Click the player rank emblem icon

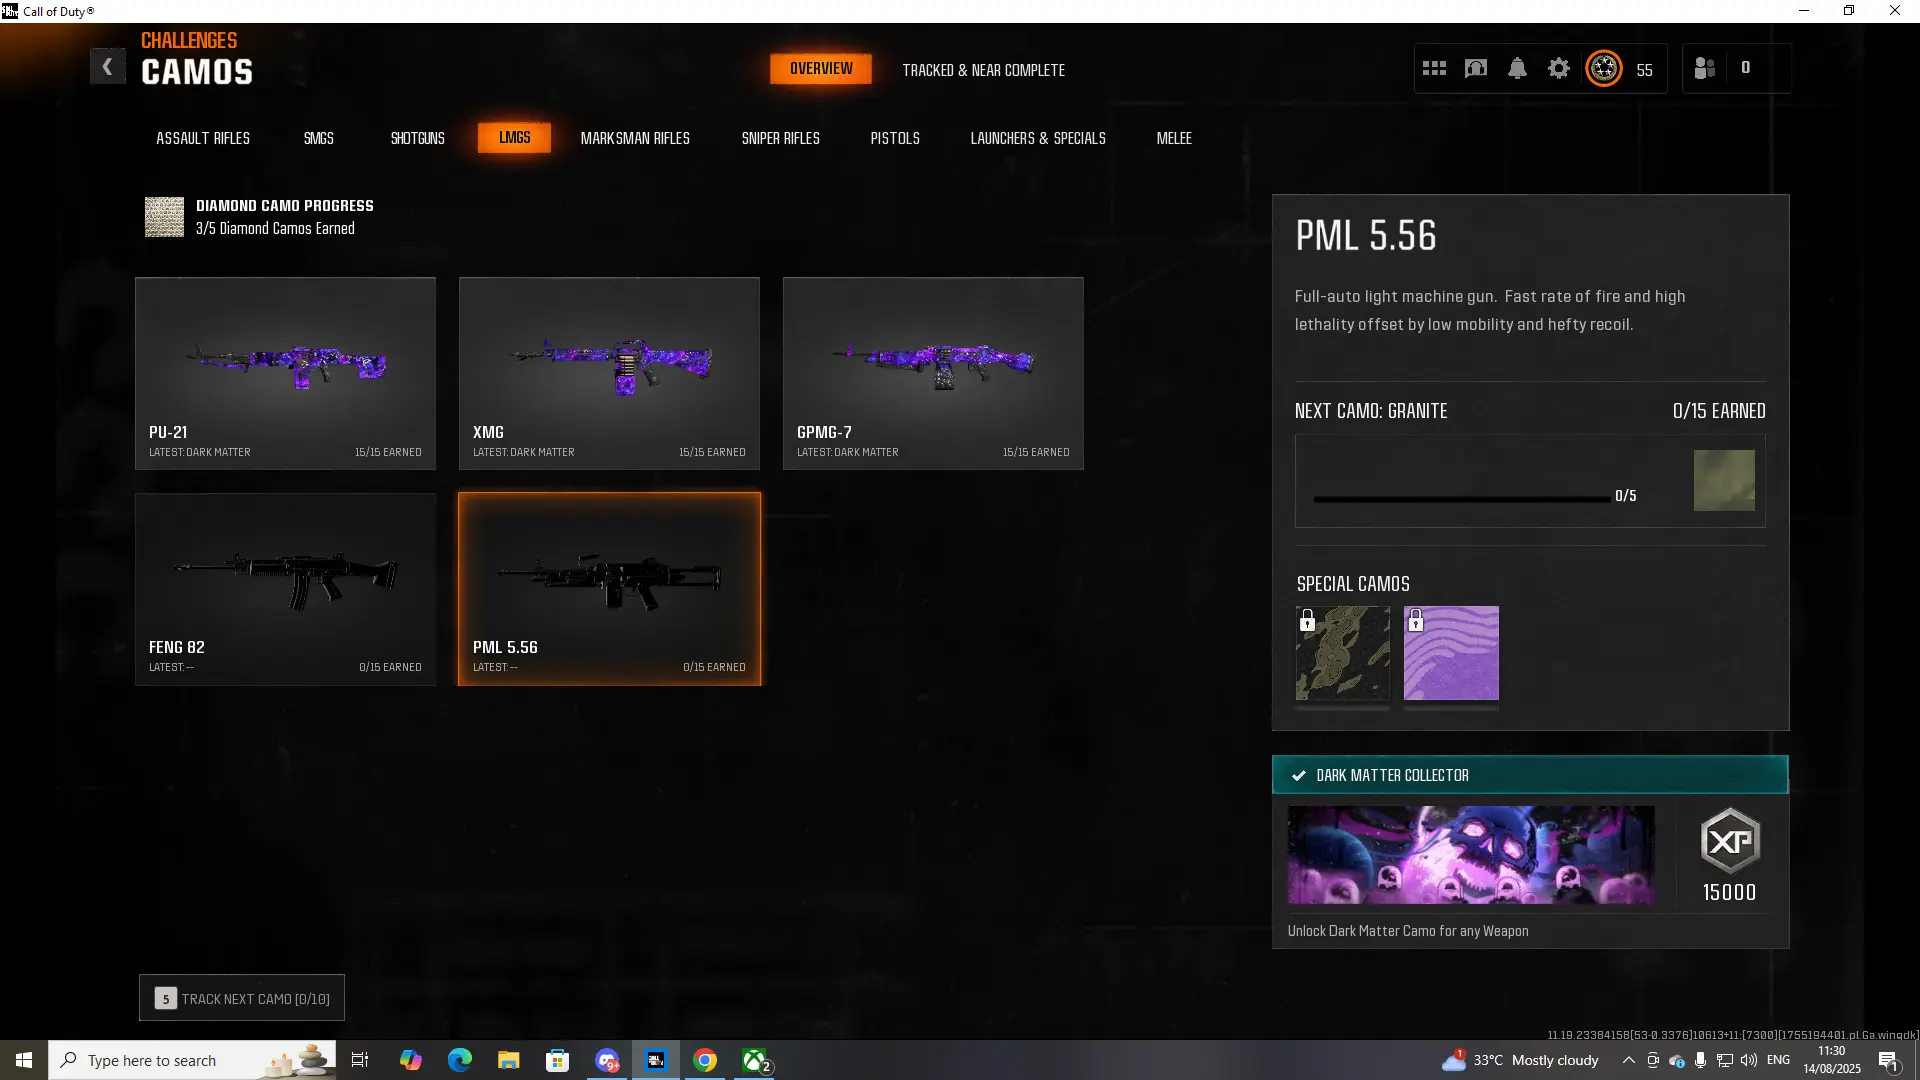(1604, 68)
